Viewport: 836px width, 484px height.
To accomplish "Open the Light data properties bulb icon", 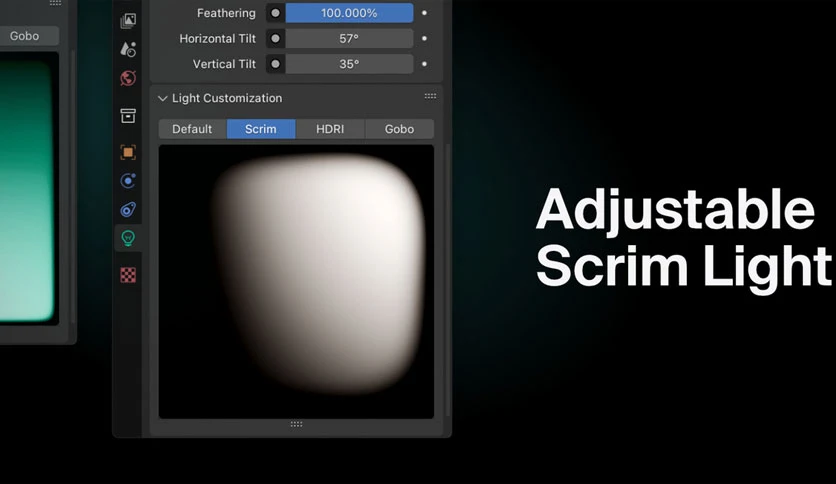I will 128,238.
